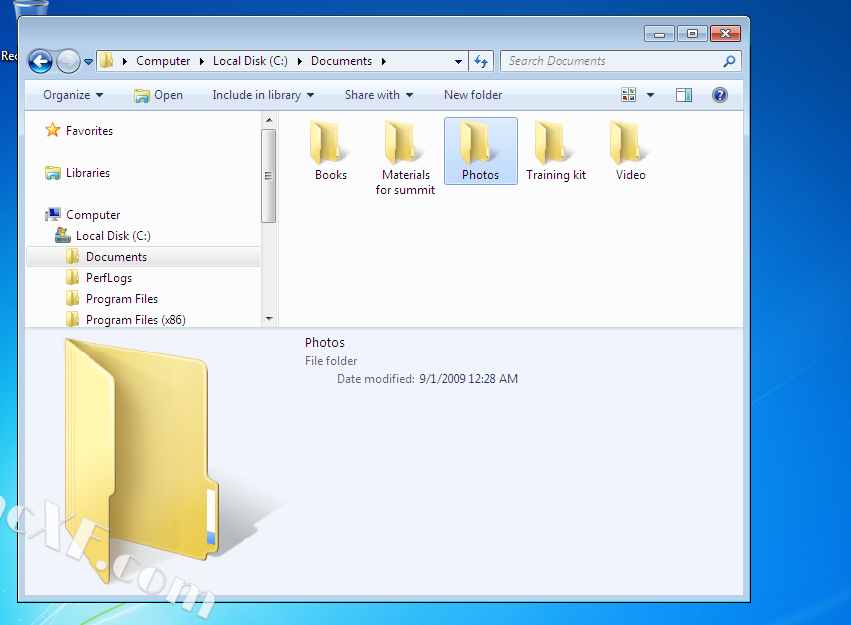Click the folder icon in address bar

107,60
